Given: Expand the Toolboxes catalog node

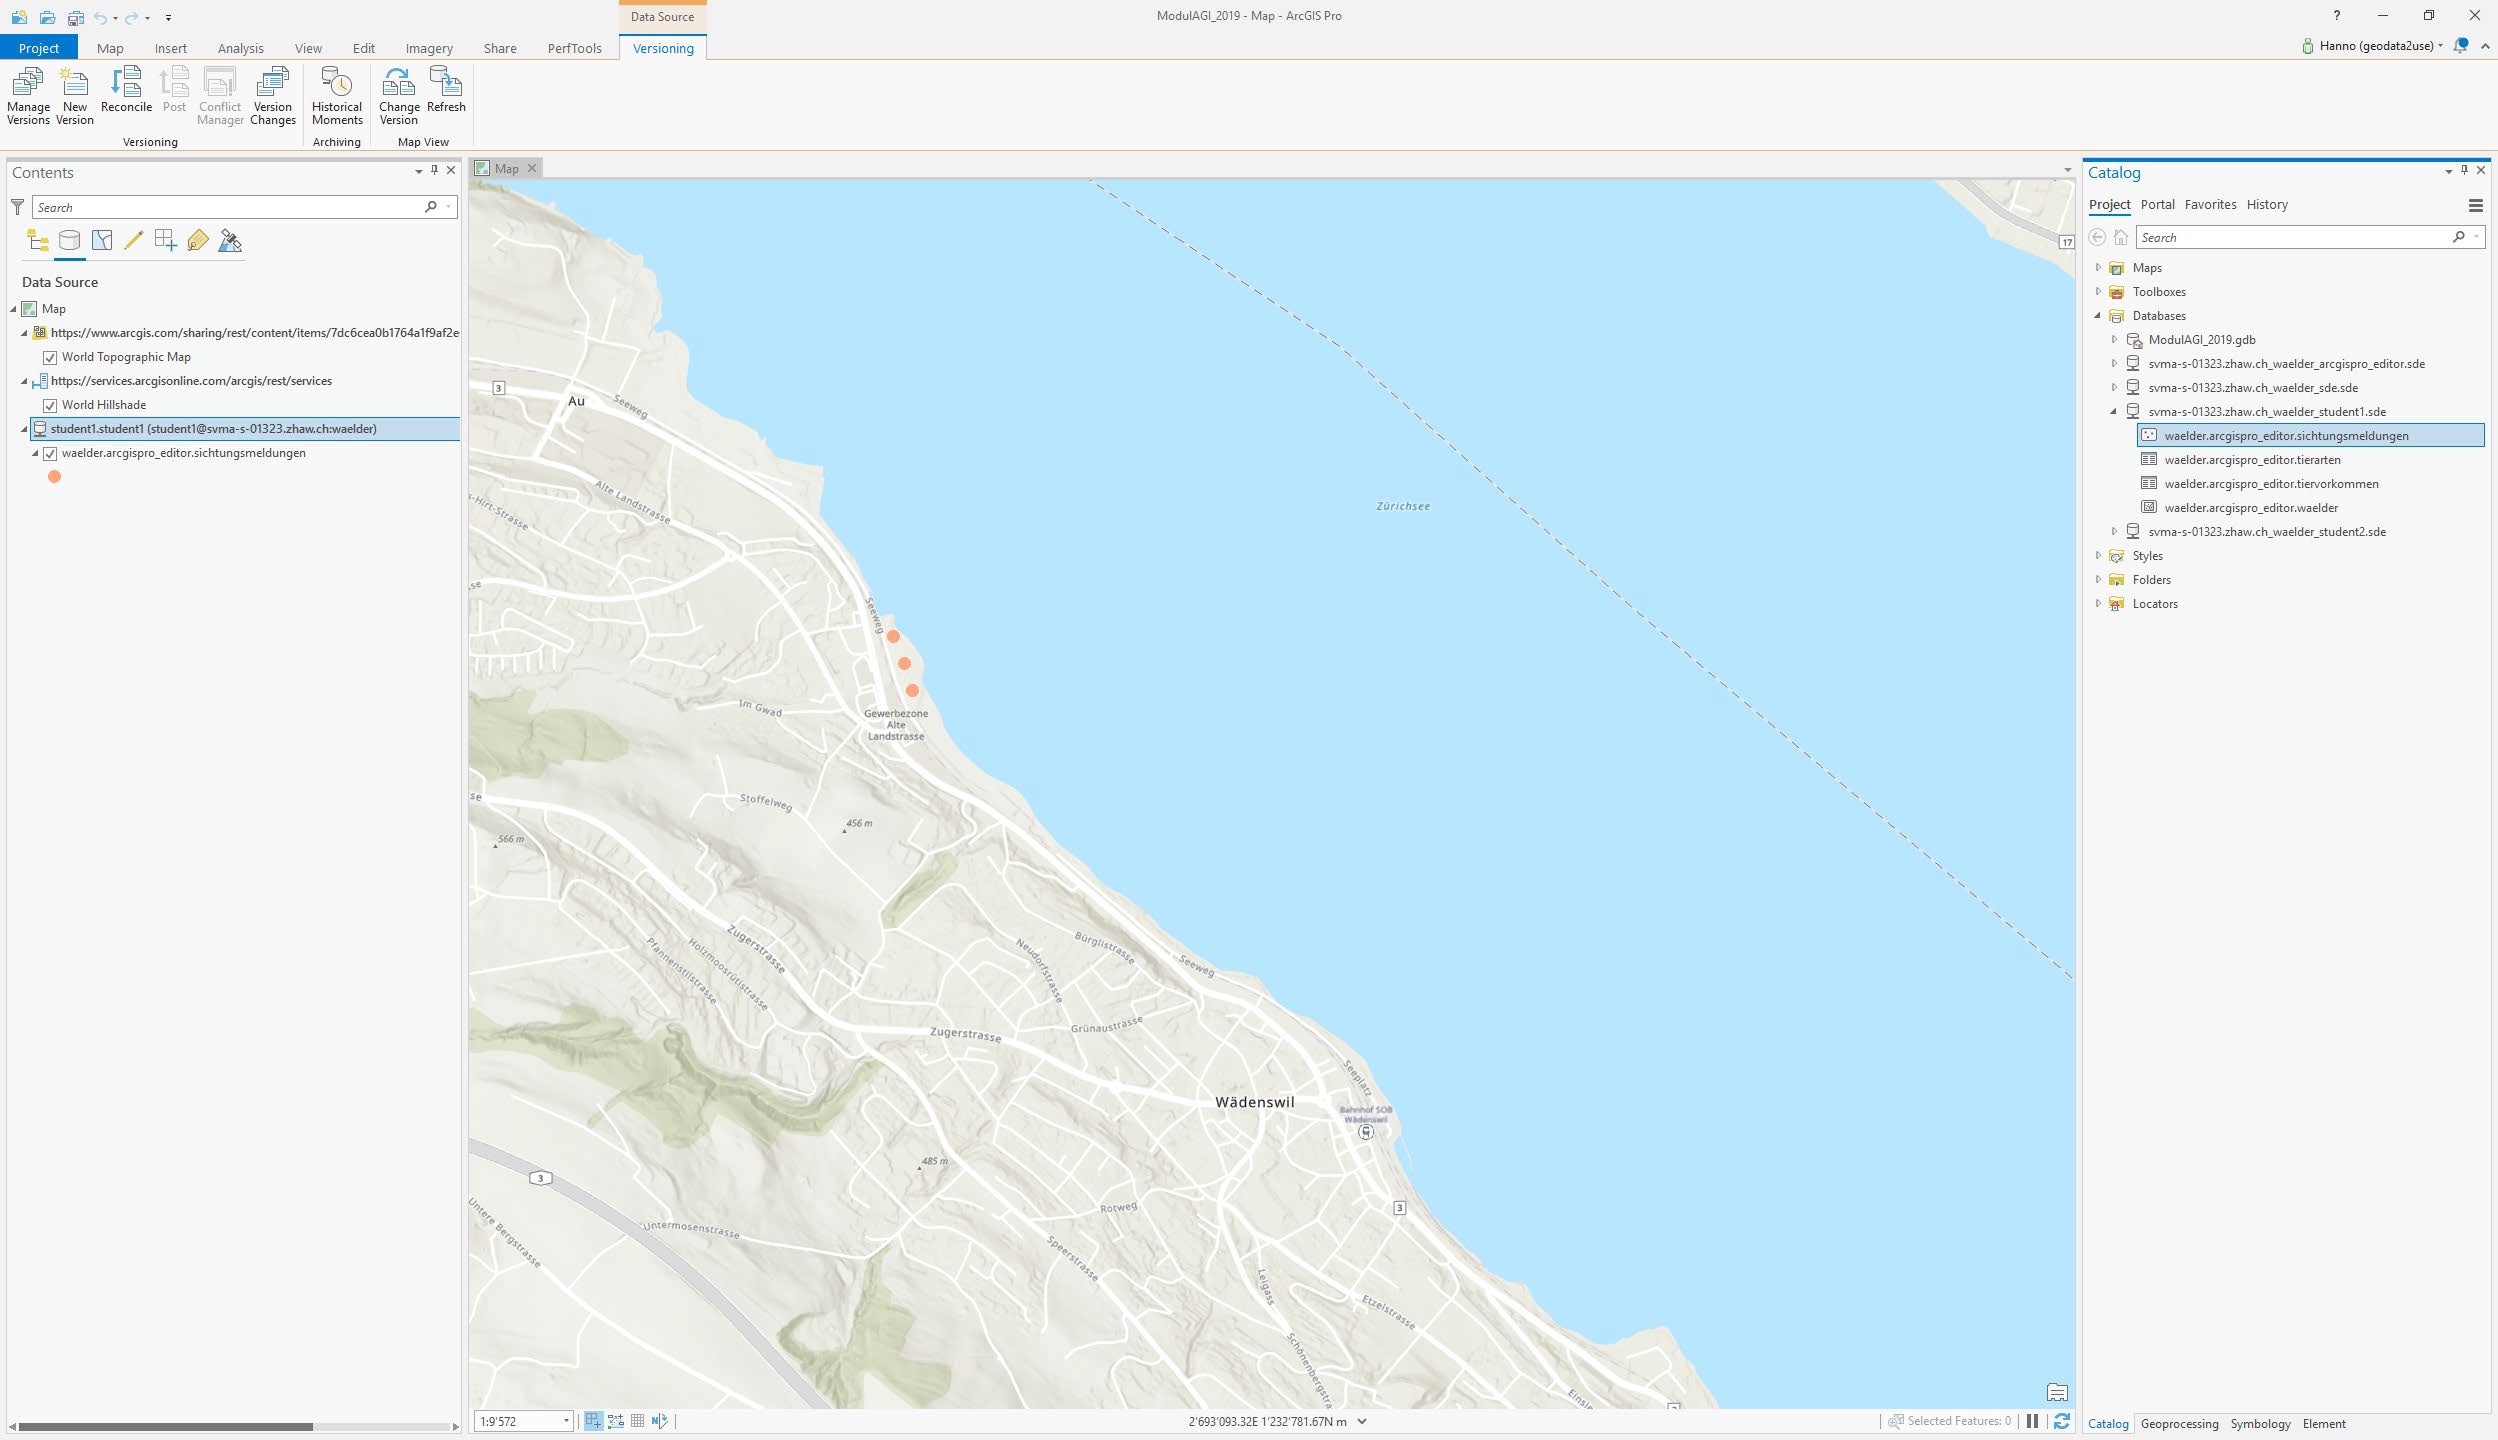Looking at the screenshot, I should (2098, 291).
